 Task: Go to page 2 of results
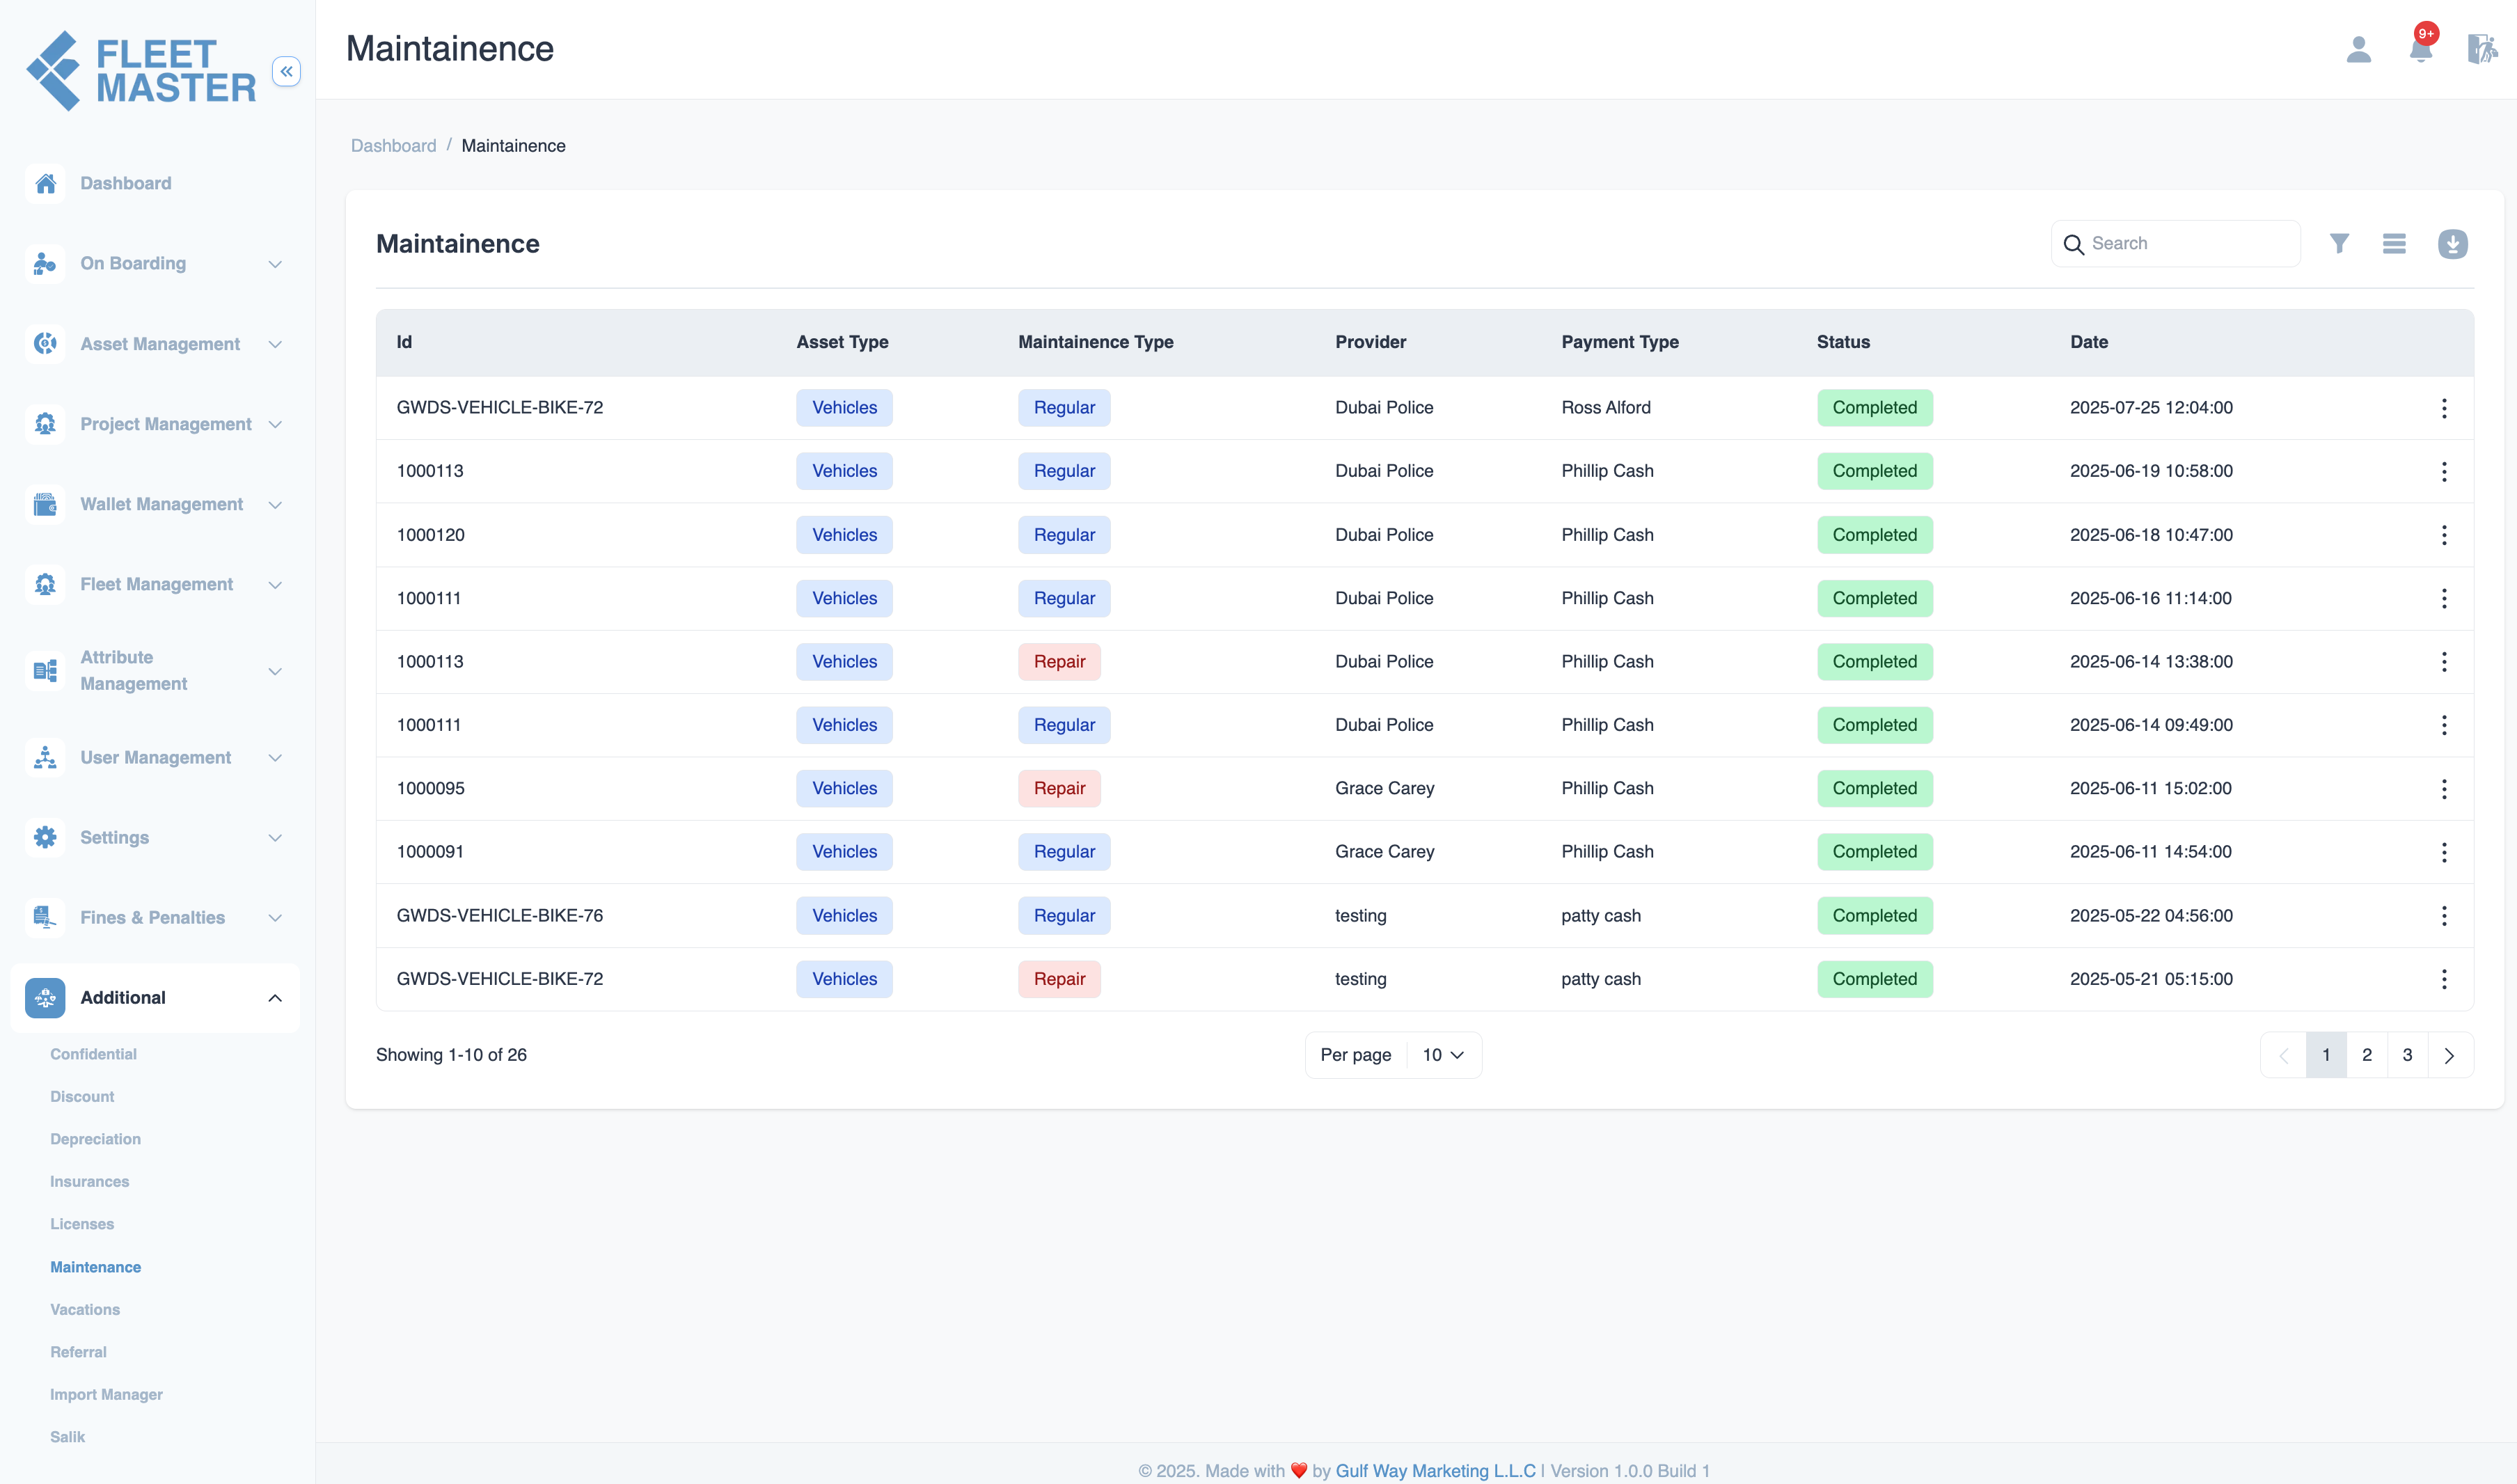click(x=2367, y=1055)
